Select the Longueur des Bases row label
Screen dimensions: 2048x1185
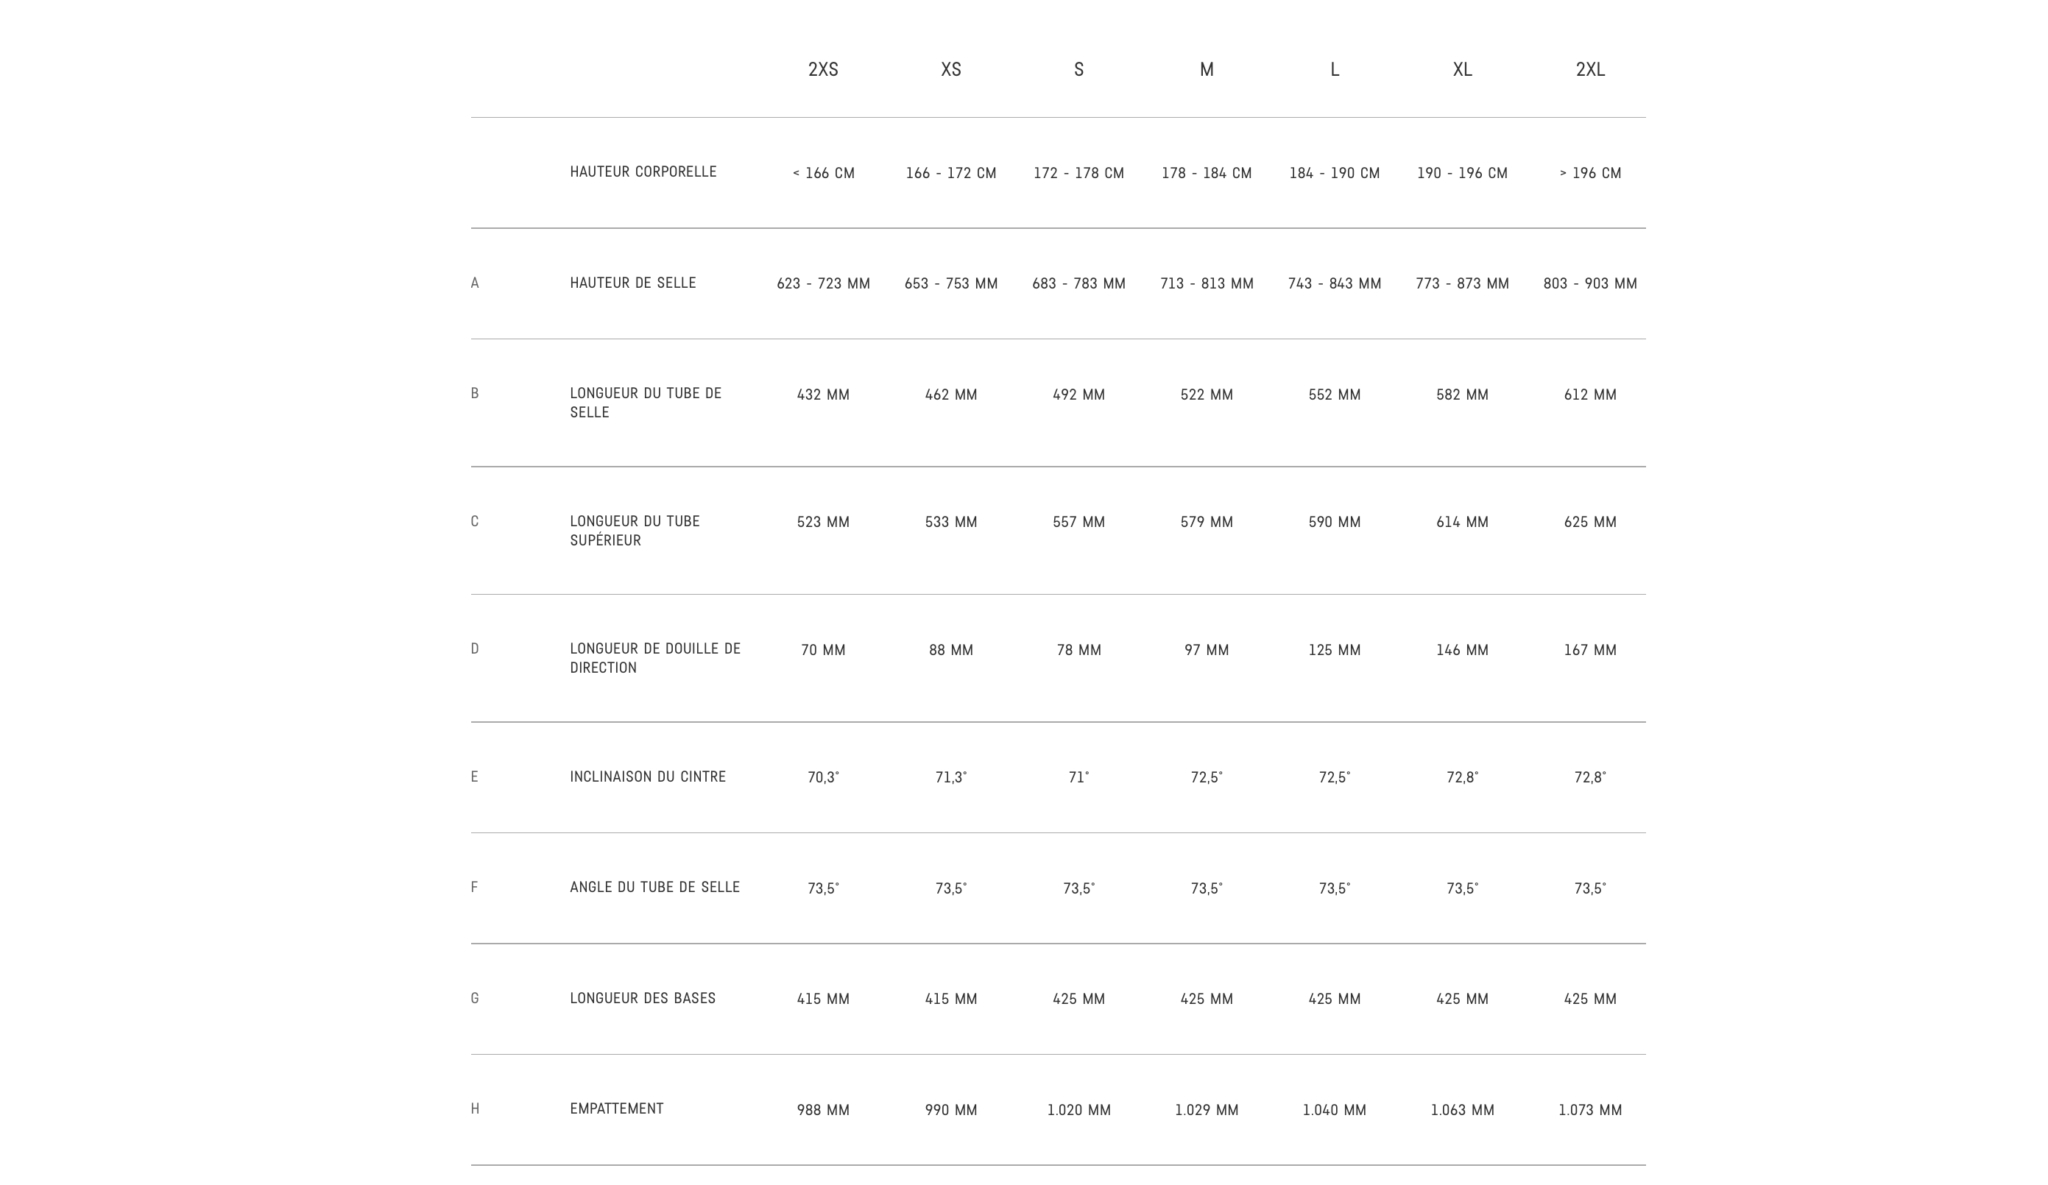tap(643, 998)
